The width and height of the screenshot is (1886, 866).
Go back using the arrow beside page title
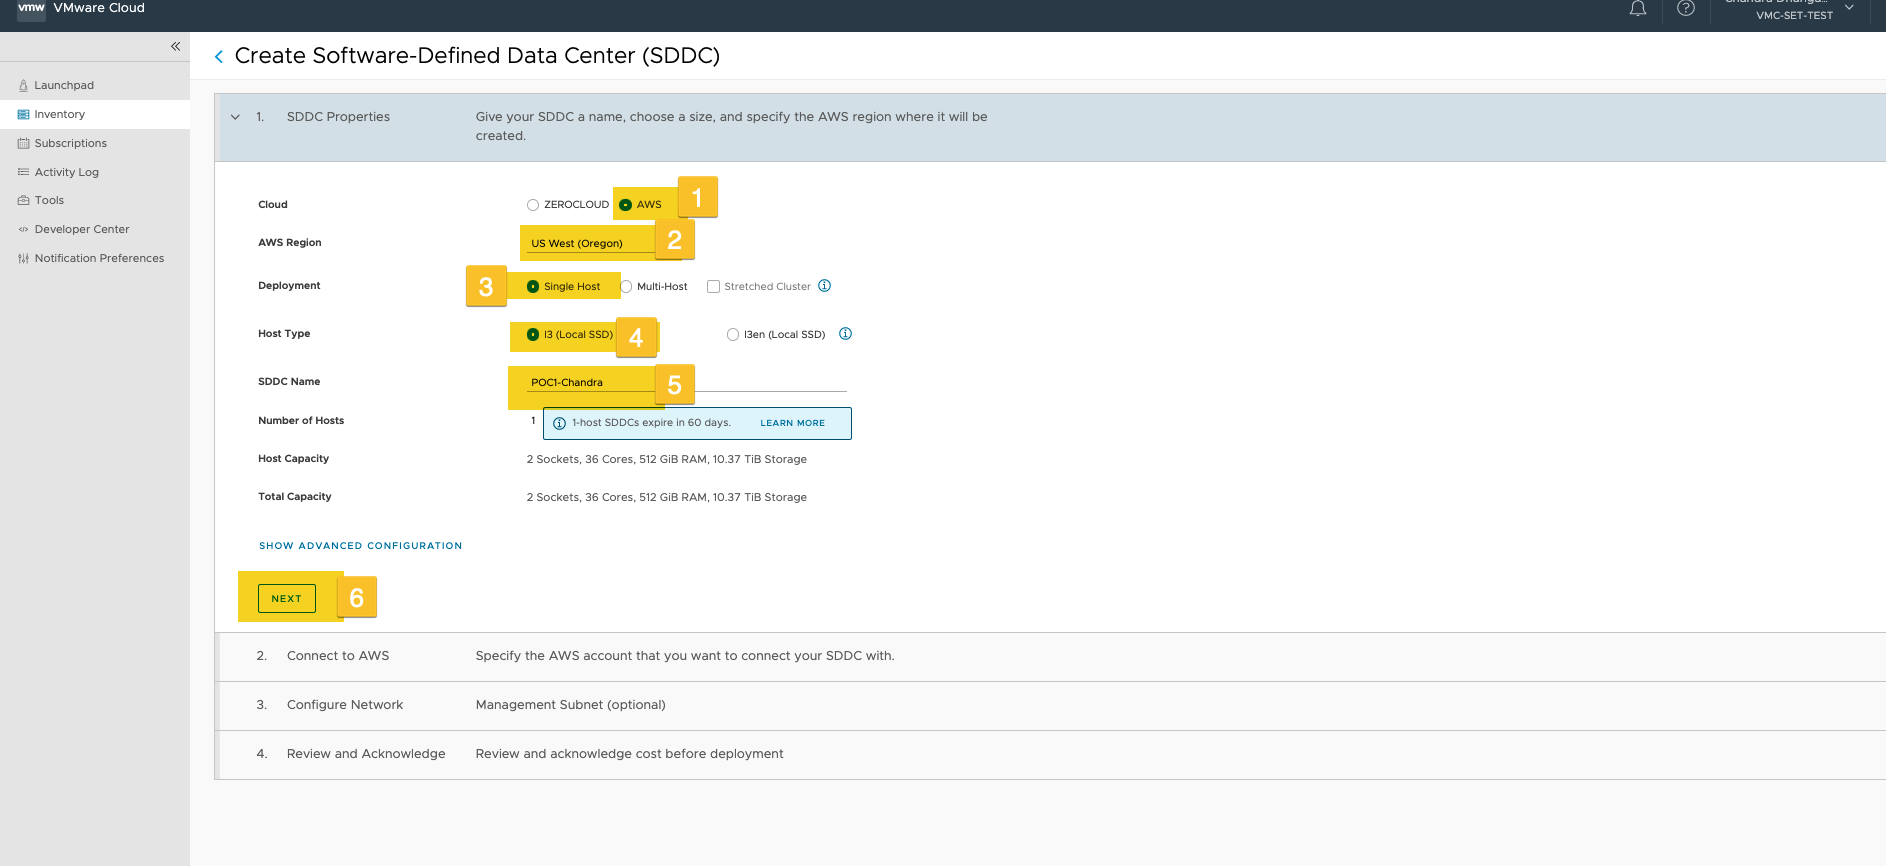(x=219, y=57)
